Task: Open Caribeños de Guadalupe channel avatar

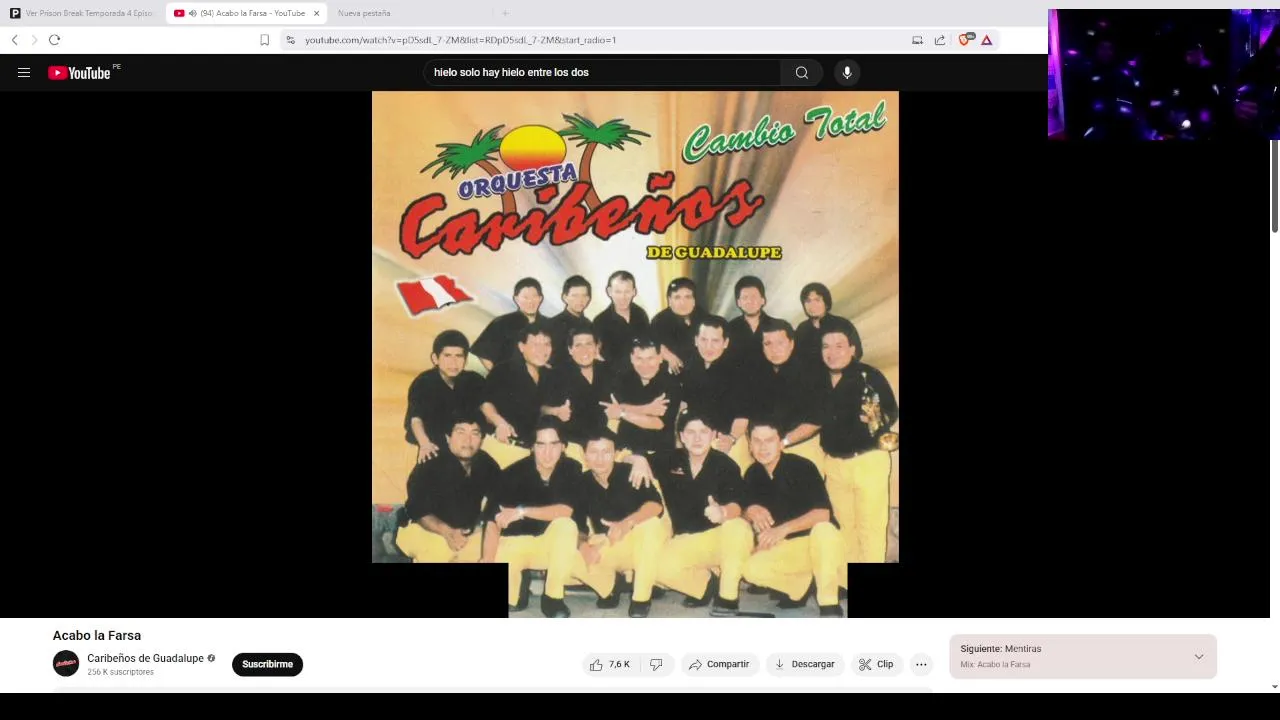Action: click(x=66, y=663)
